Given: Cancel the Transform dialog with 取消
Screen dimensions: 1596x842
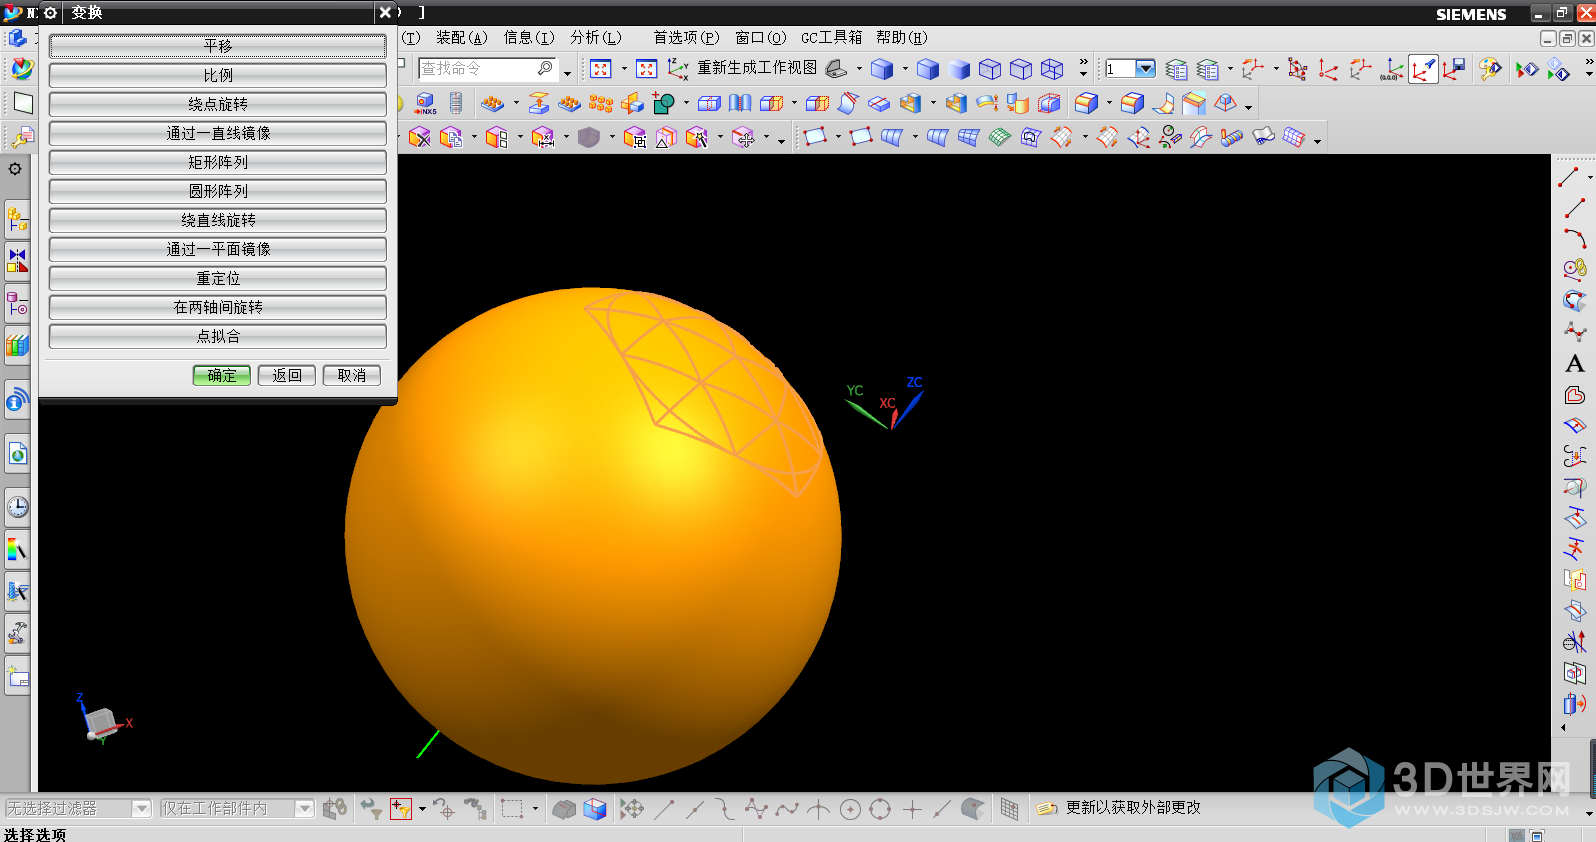Looking at the screenshot, I should coord(352,375).
